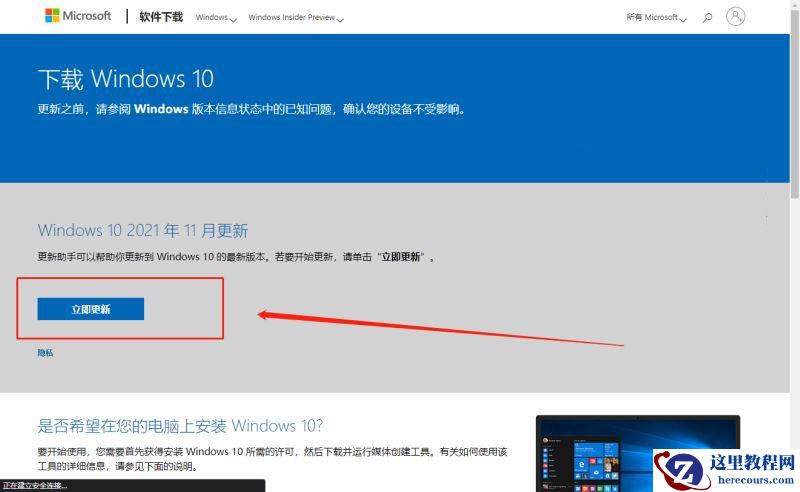
Task: Open the 软件下载 home link
Action: (x=161, y=17)
